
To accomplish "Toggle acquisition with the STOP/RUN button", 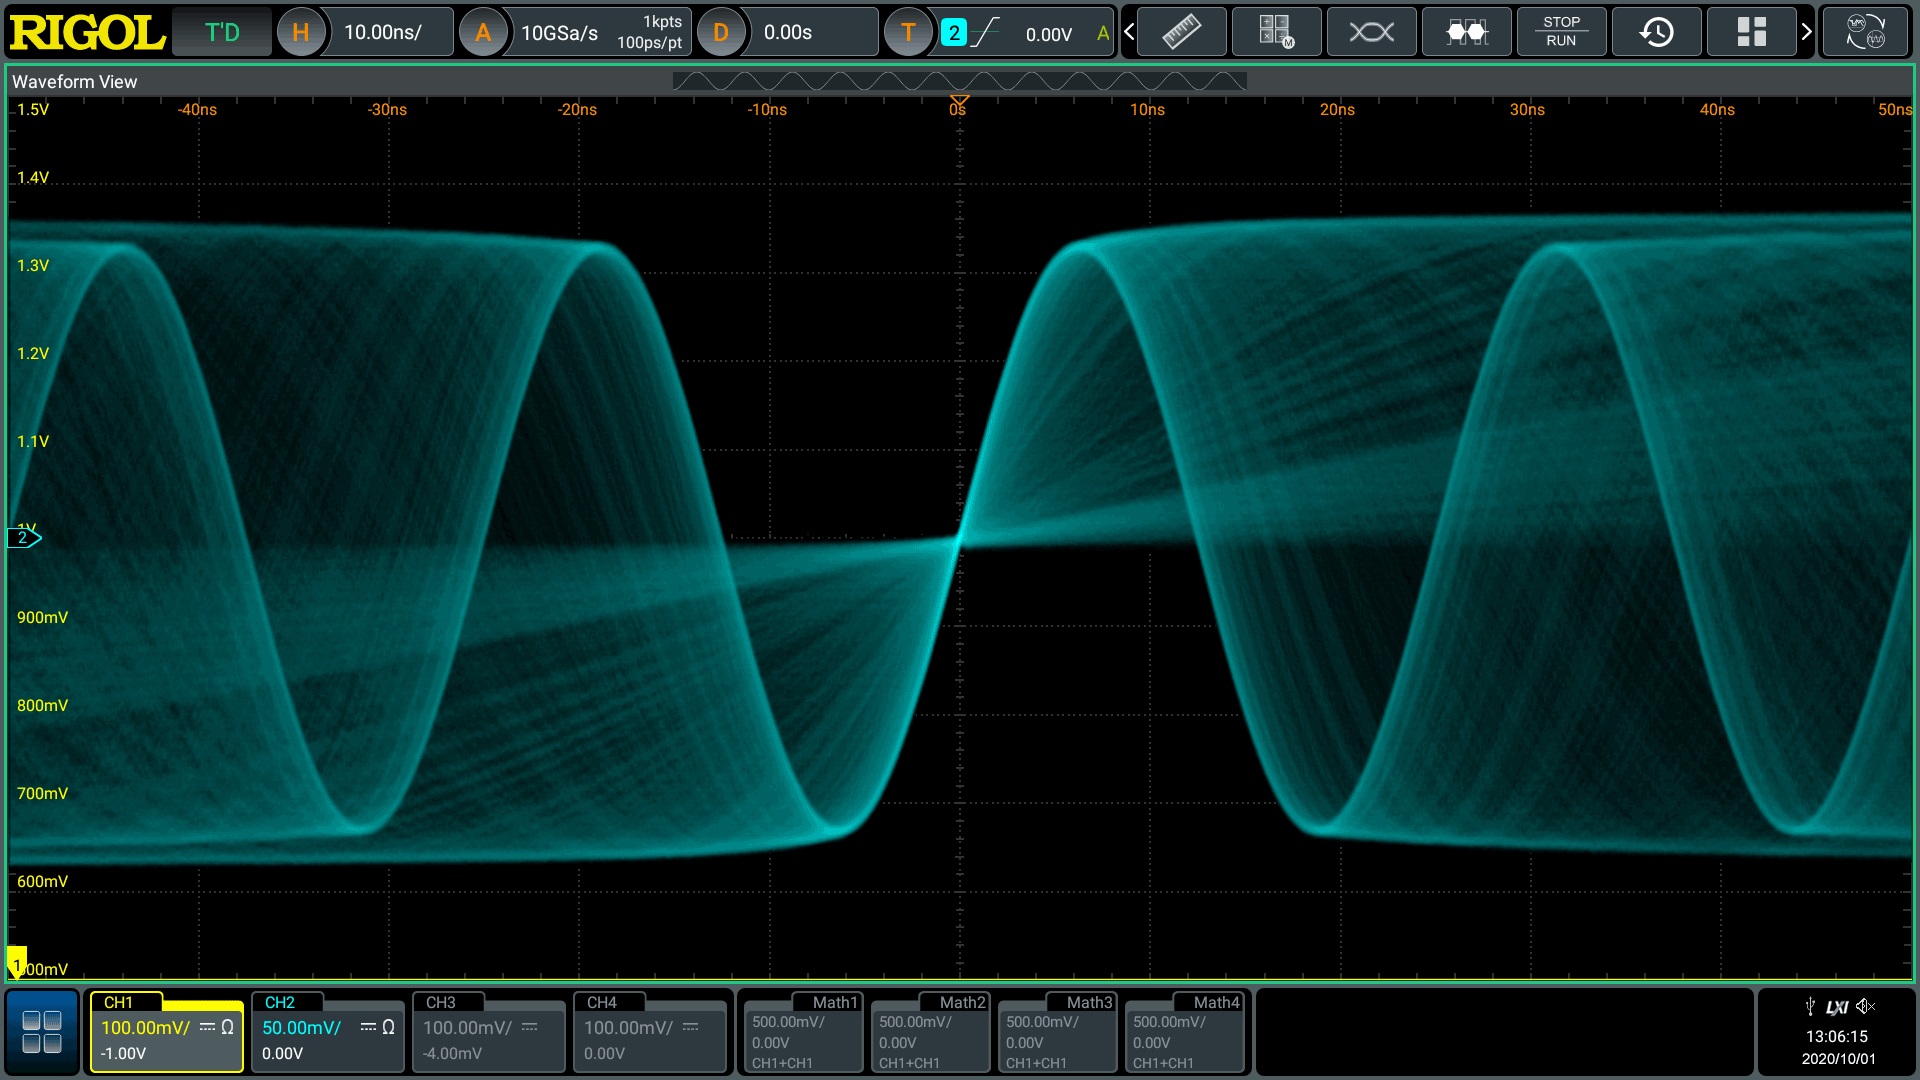I will [1561, 31].
